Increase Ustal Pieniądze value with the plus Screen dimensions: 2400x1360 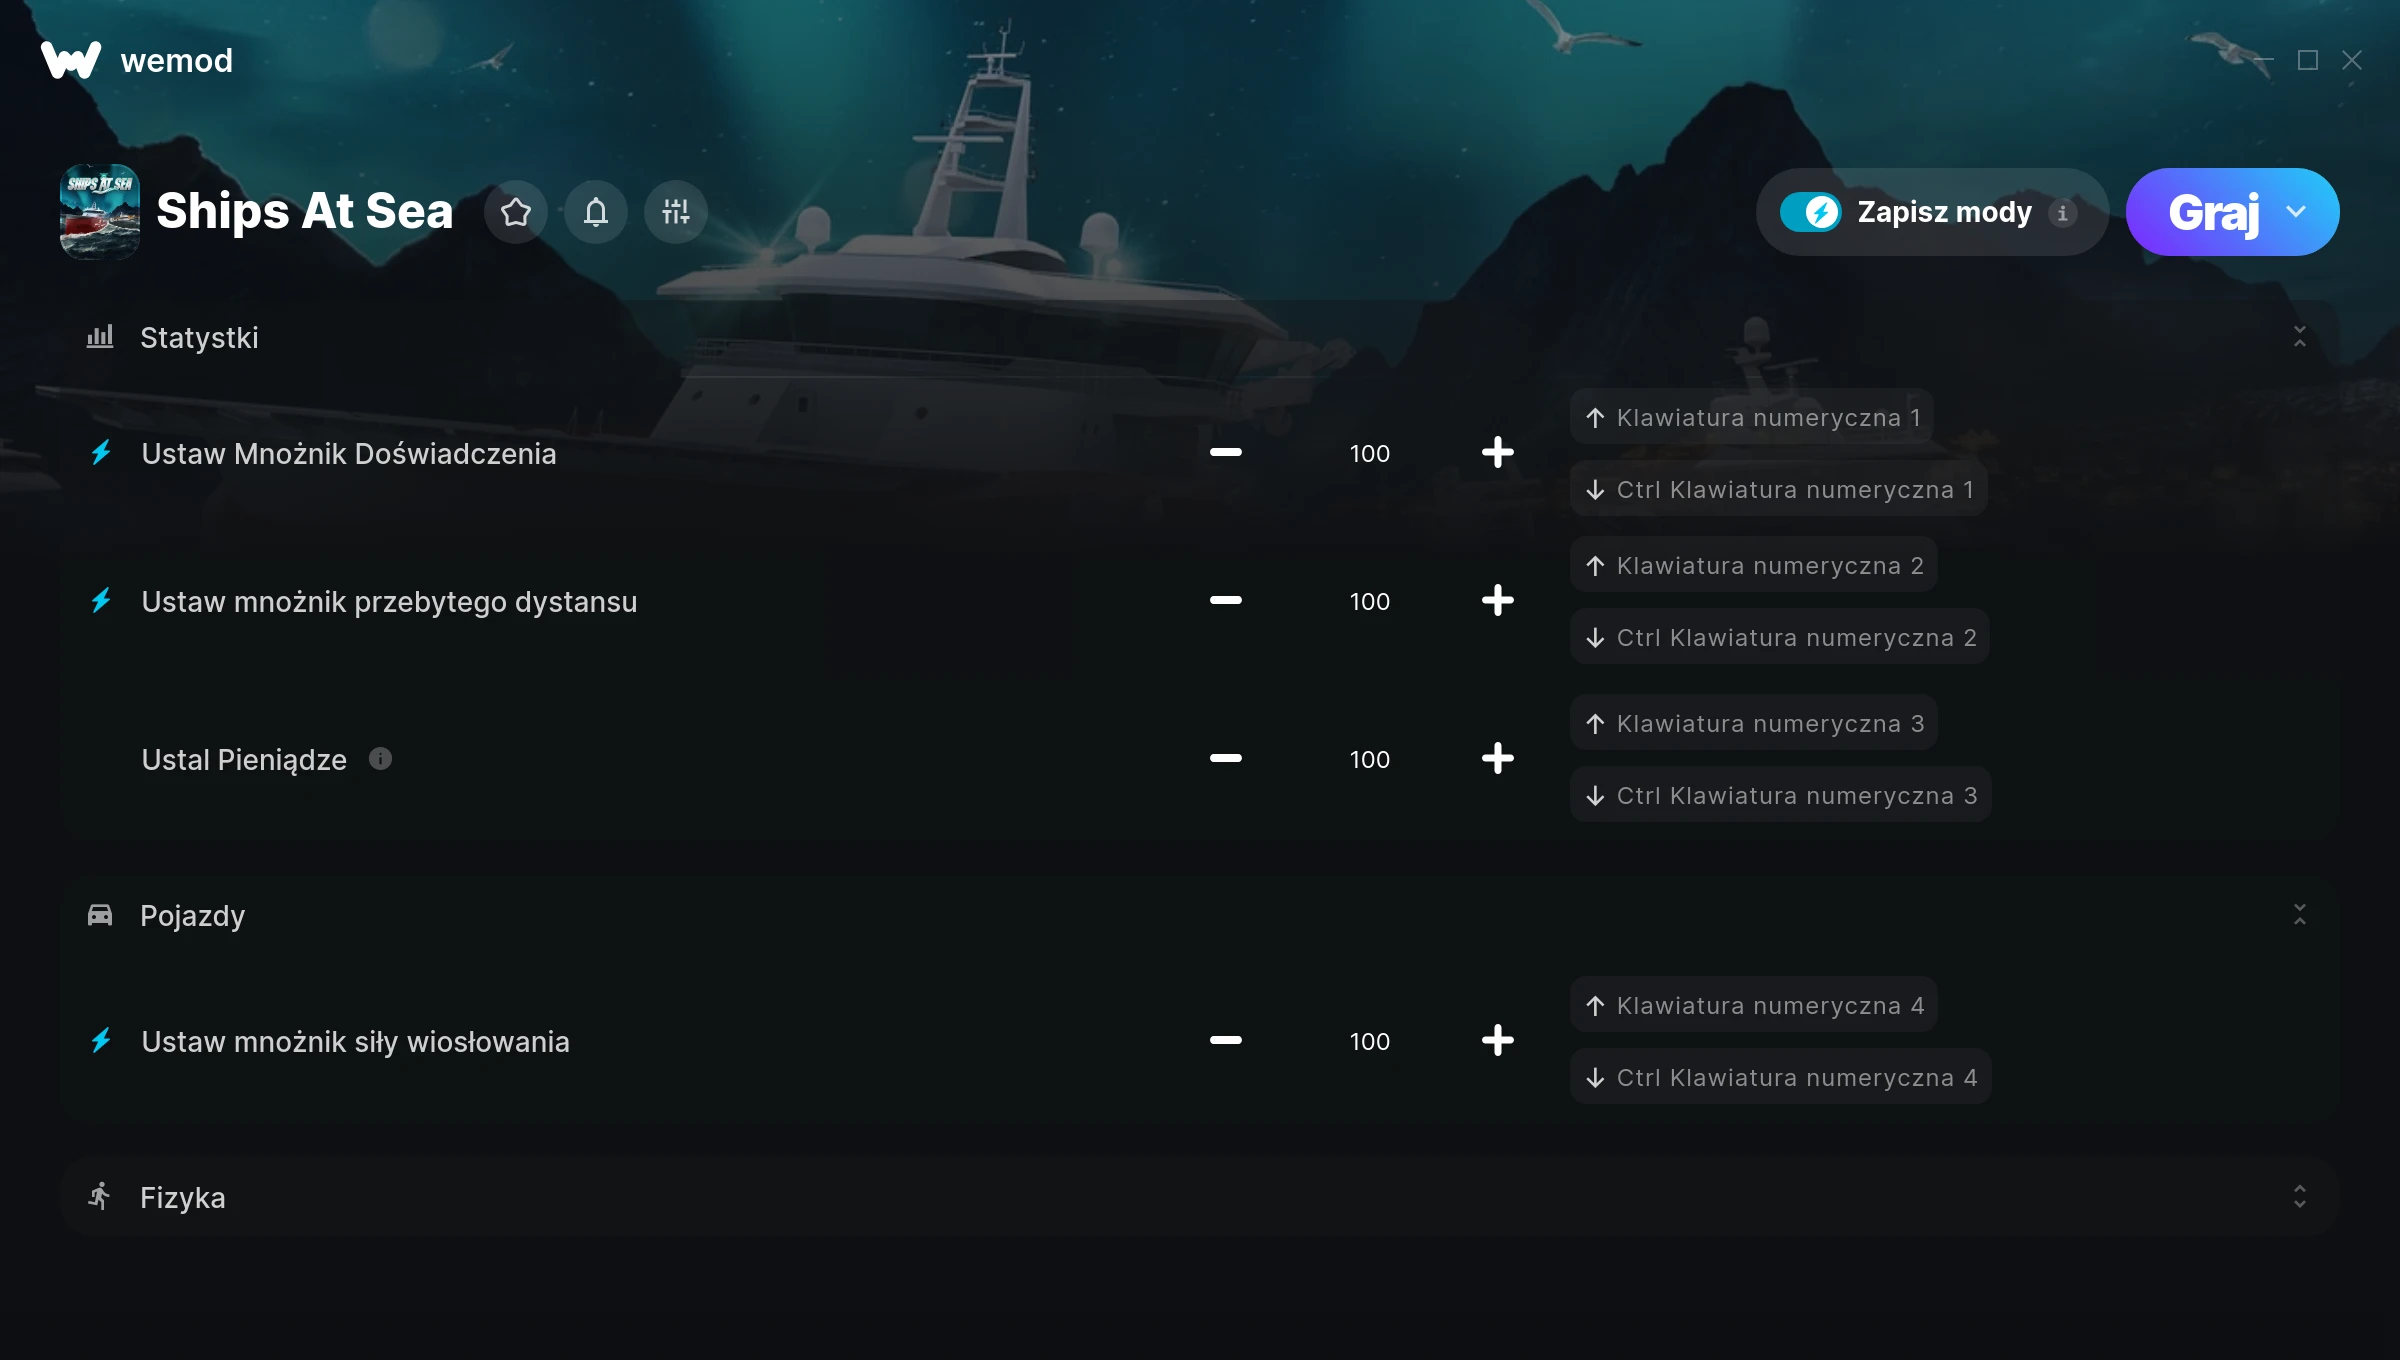tap(1497, 759)
